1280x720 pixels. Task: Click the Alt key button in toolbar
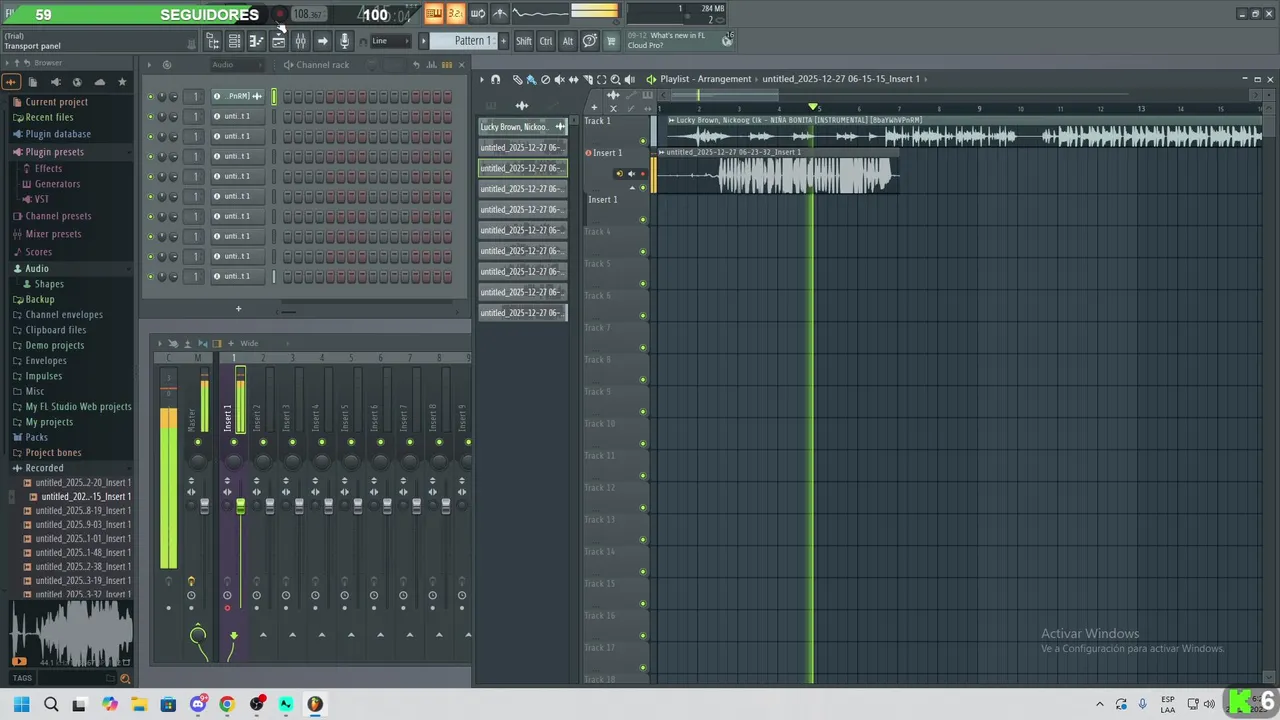pyautogui.click(x=568, y=41)
